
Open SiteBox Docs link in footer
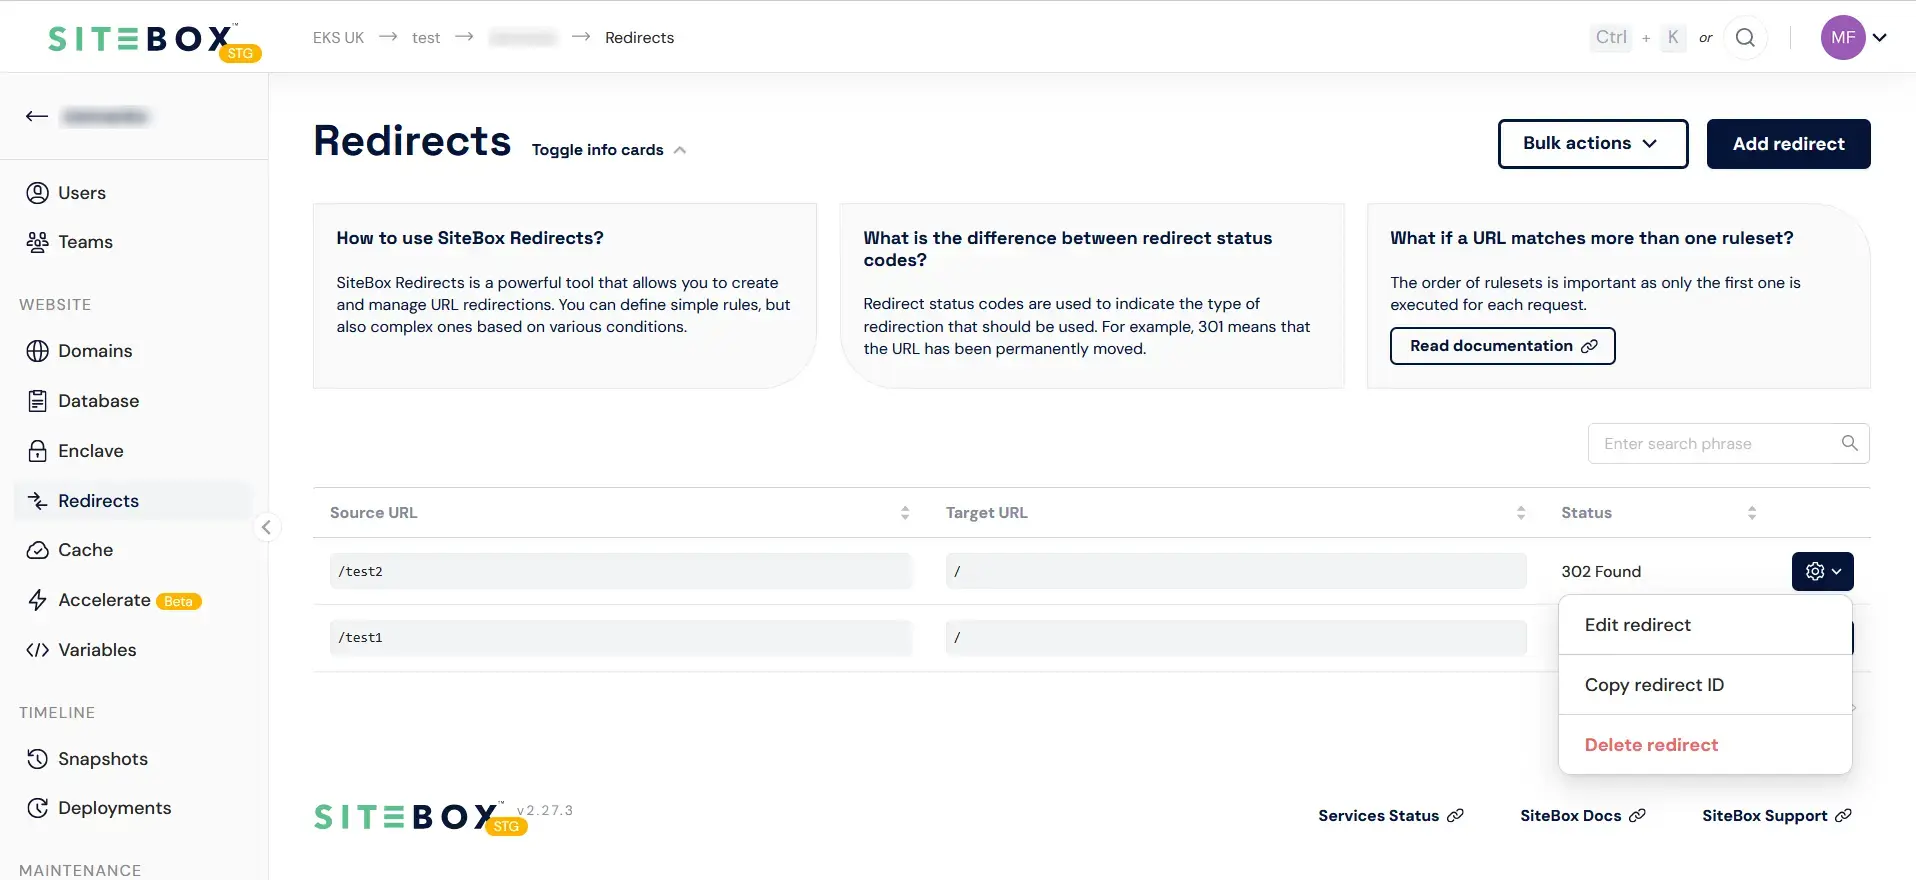[x=1582, y=816]
